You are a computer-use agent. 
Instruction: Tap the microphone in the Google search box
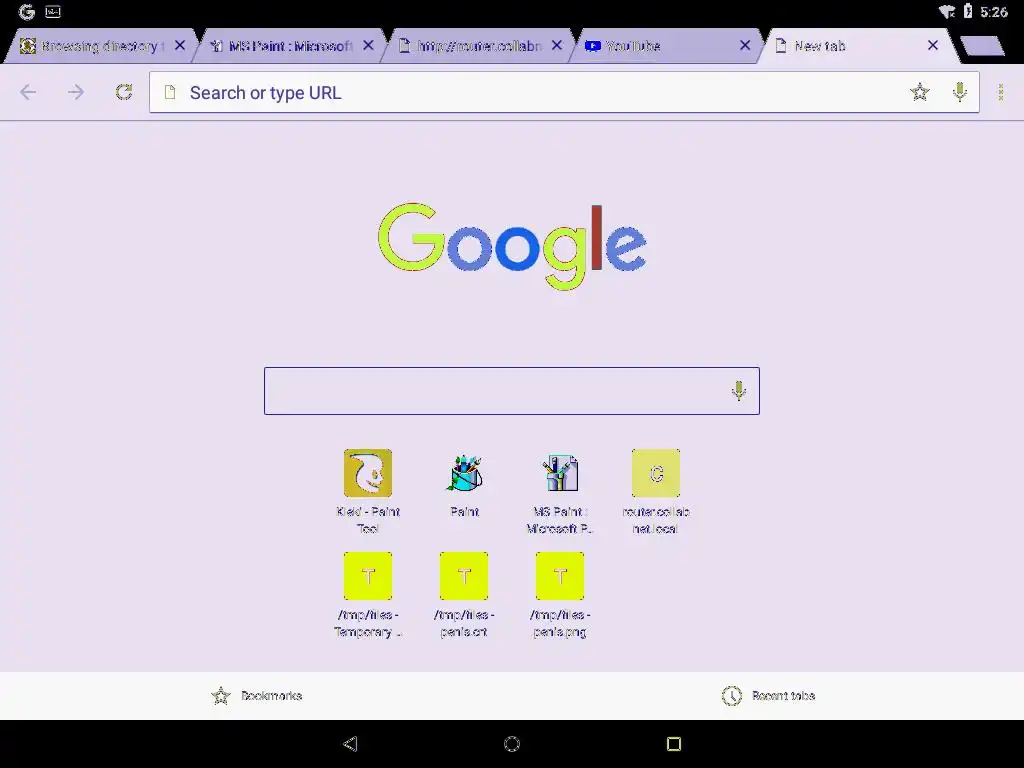pyautogui.click(x=739, y=391)
